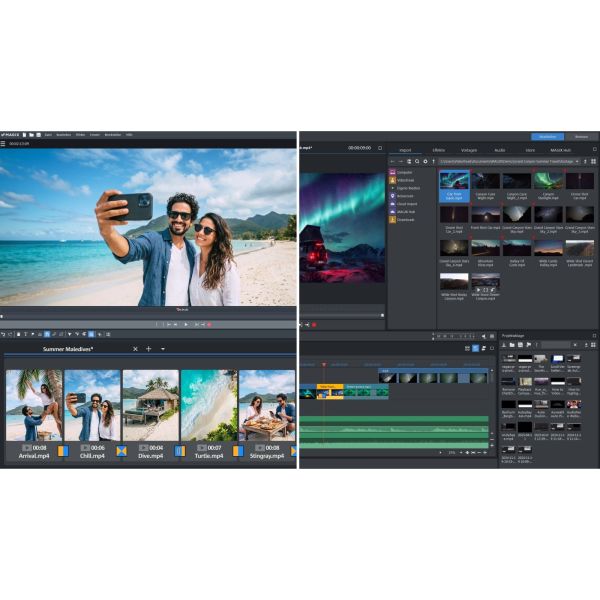Click the blue highlighted button at top right
The height and width of the screenshot is (600, 600).
(547, 137)
